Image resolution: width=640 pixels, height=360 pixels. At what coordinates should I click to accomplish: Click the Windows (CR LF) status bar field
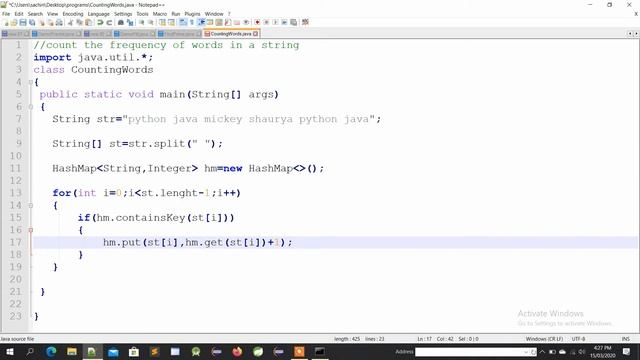click(x=544, y=339)
